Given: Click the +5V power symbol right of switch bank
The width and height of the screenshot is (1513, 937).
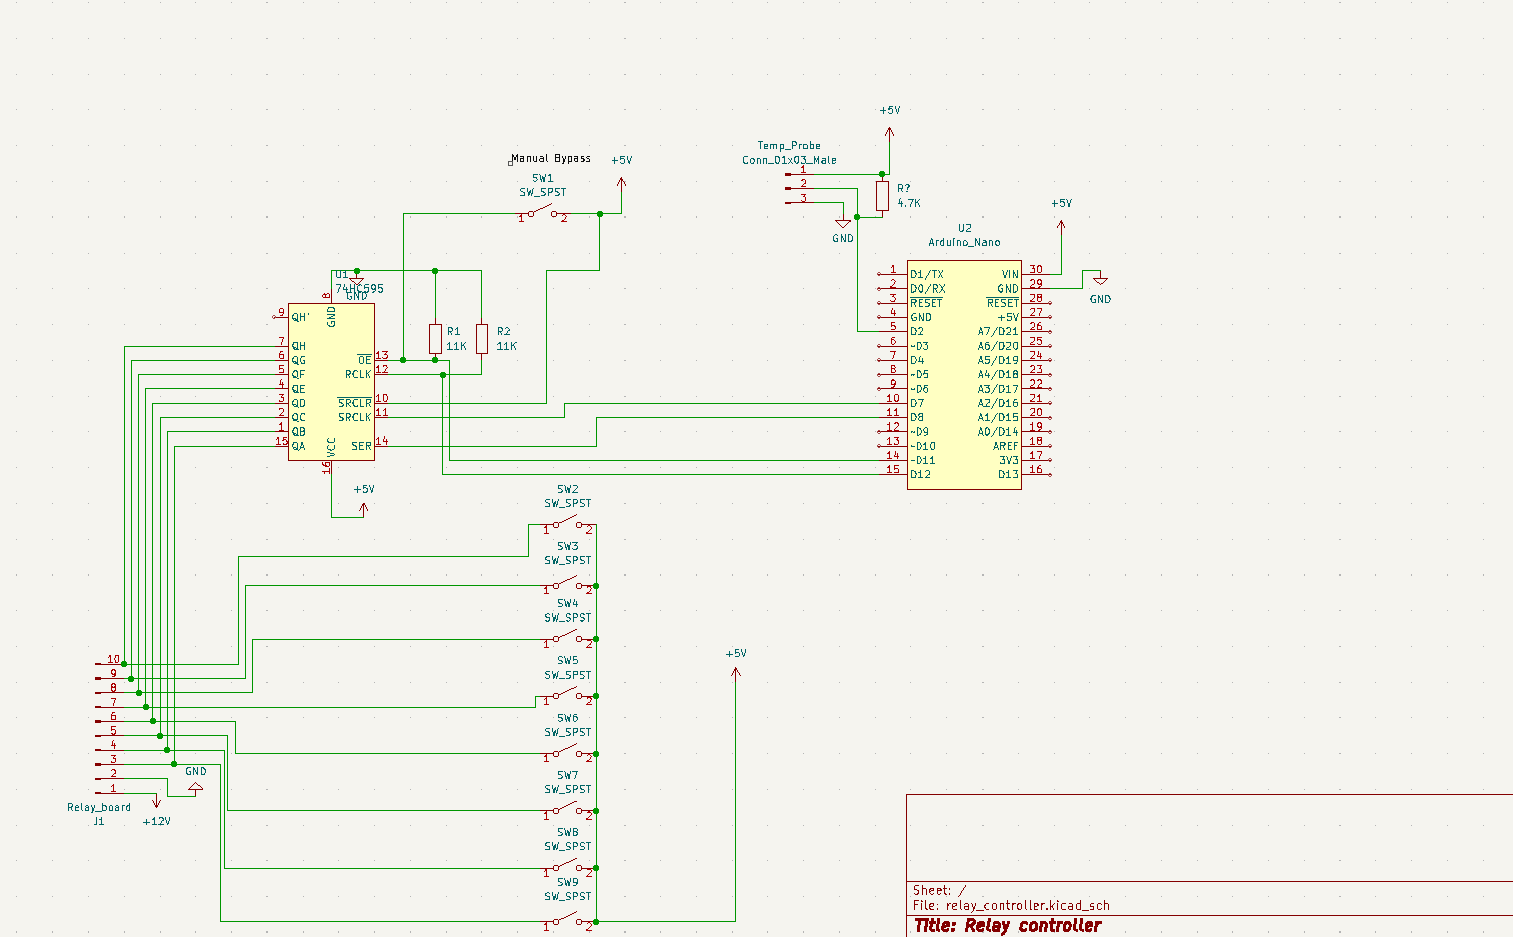Looking at the screenshot, I should point(735,674).
